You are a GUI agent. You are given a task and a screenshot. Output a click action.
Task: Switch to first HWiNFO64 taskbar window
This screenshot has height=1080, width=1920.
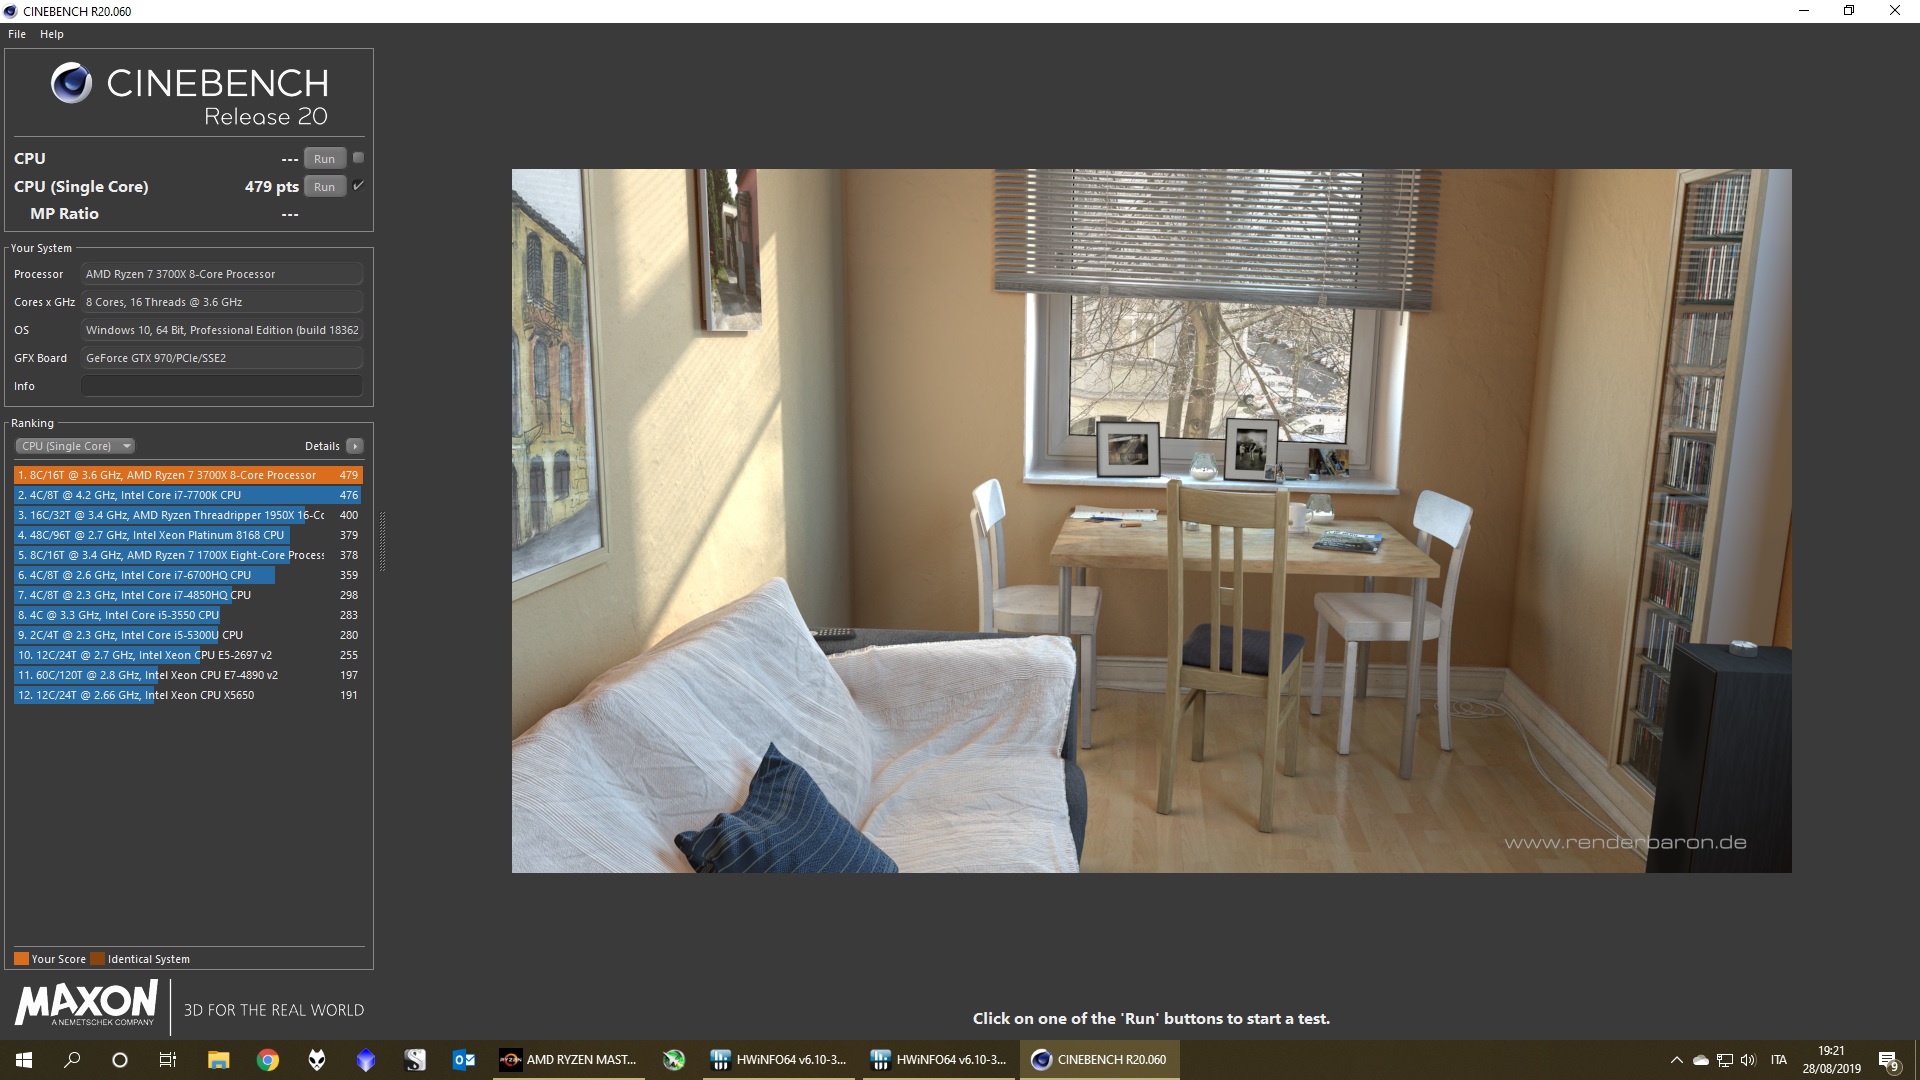(x=779, y=1060)
